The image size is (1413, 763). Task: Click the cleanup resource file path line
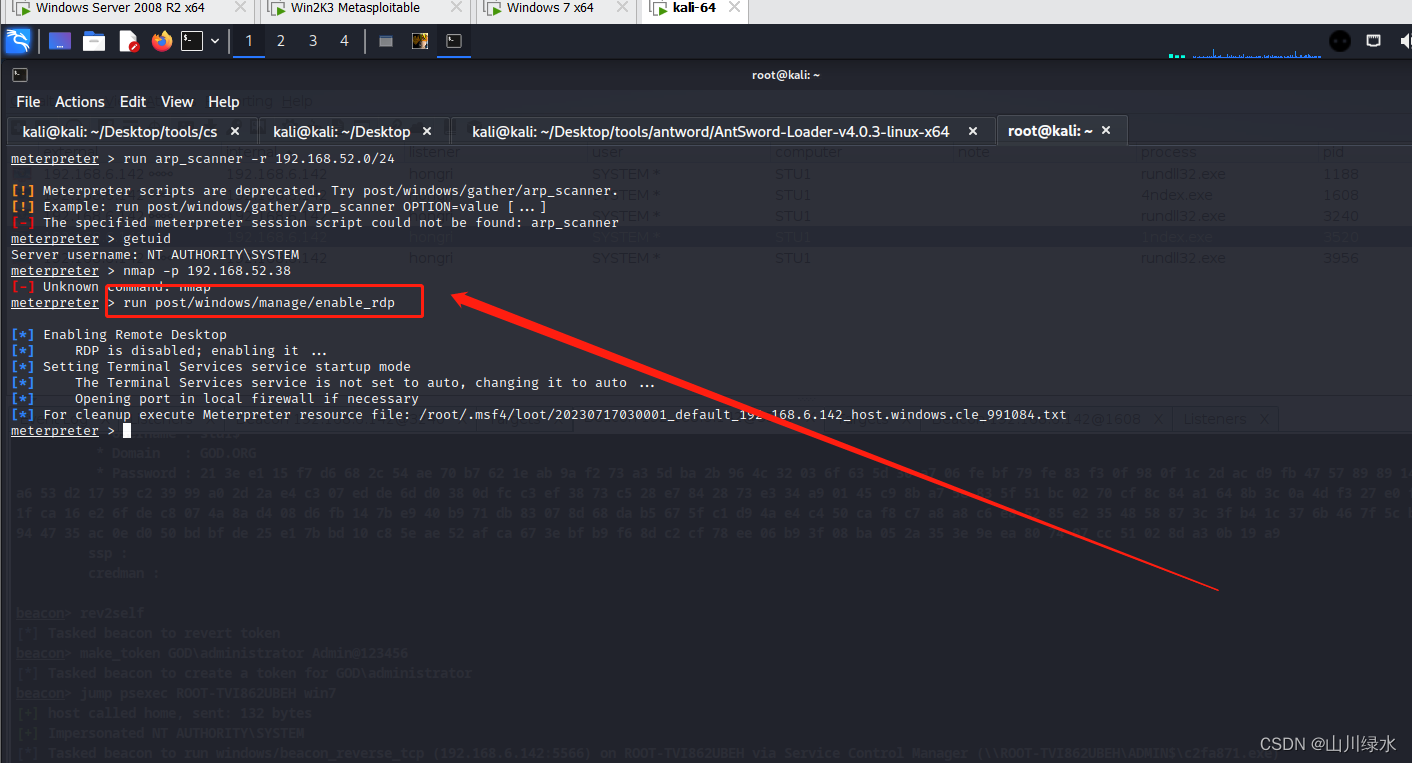coord(539,414)
